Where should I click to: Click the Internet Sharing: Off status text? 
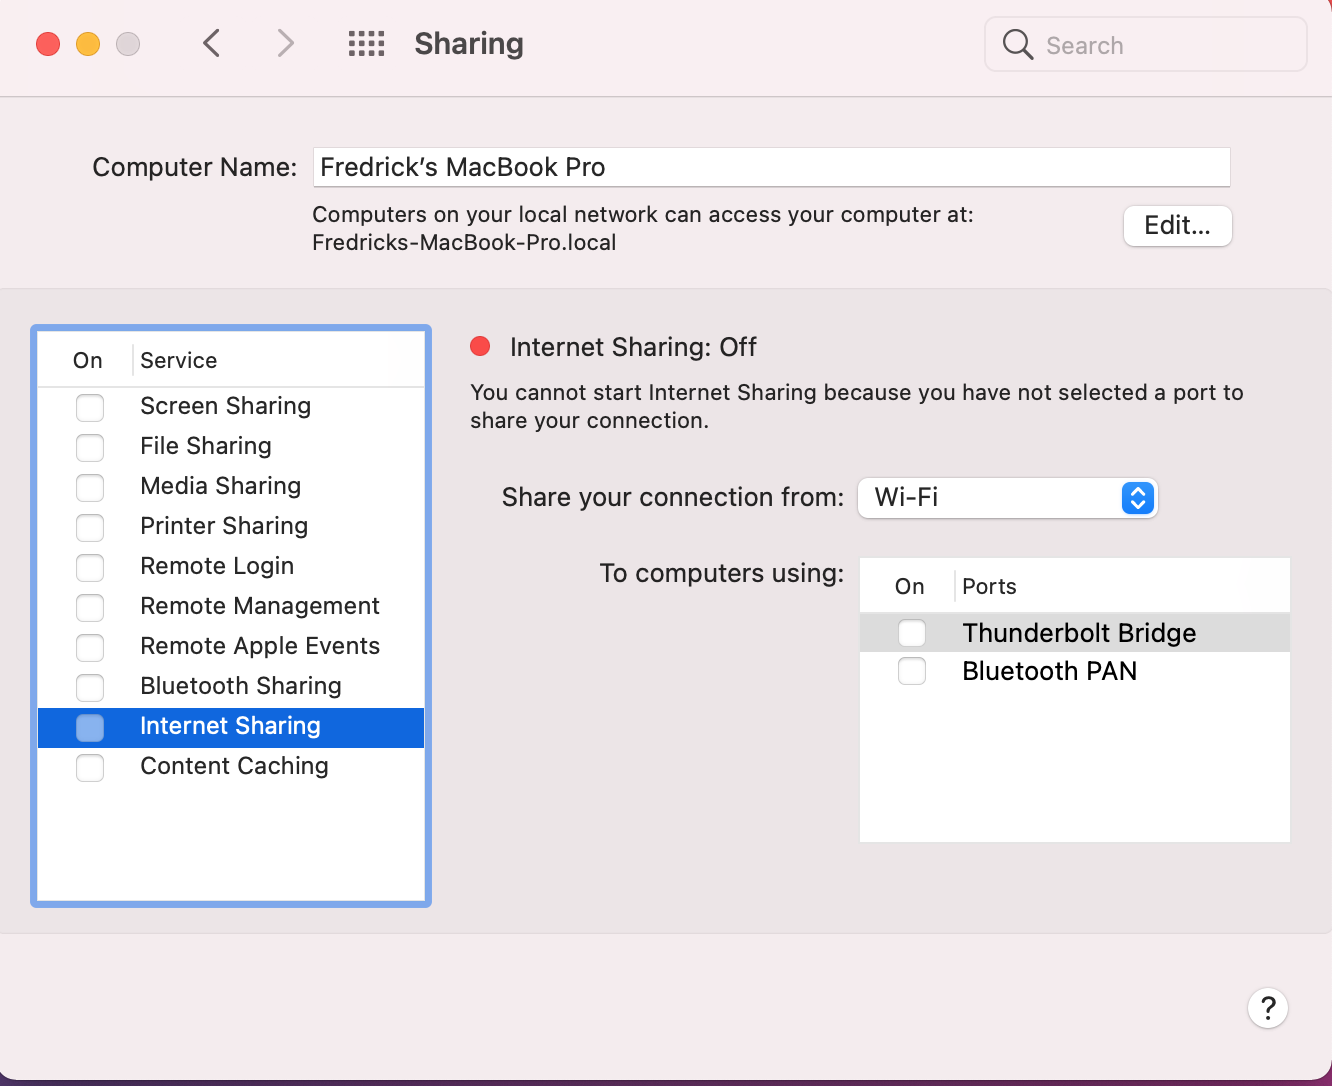(633, 347)
